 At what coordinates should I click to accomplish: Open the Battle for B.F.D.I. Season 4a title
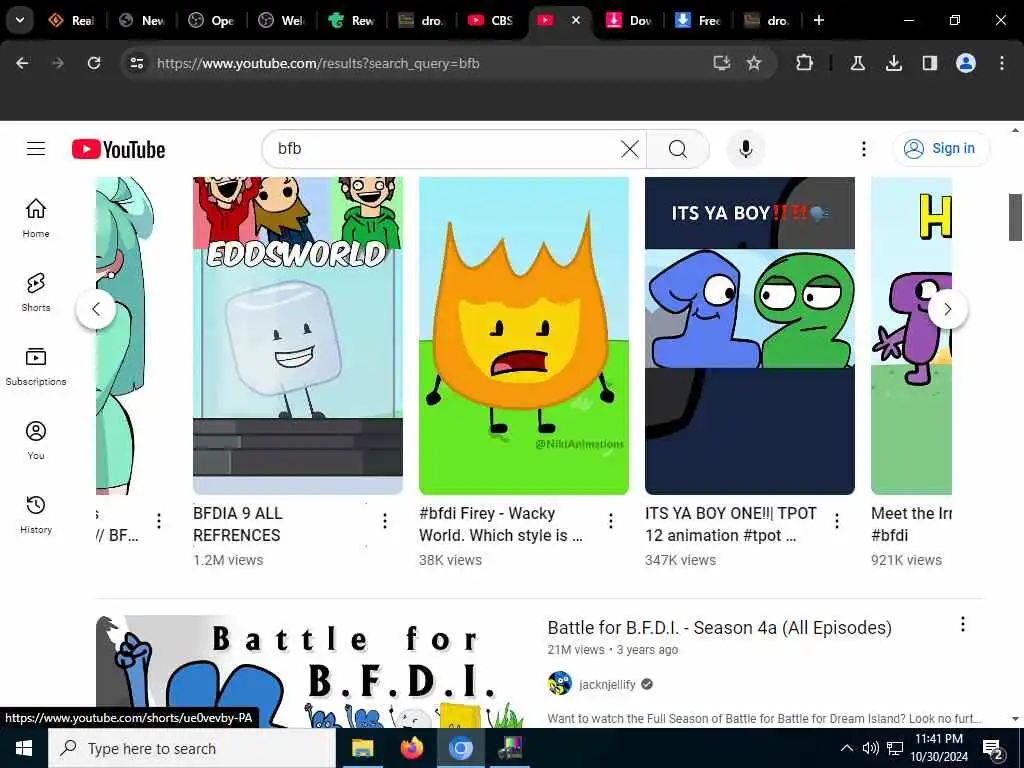pos(719,628)
